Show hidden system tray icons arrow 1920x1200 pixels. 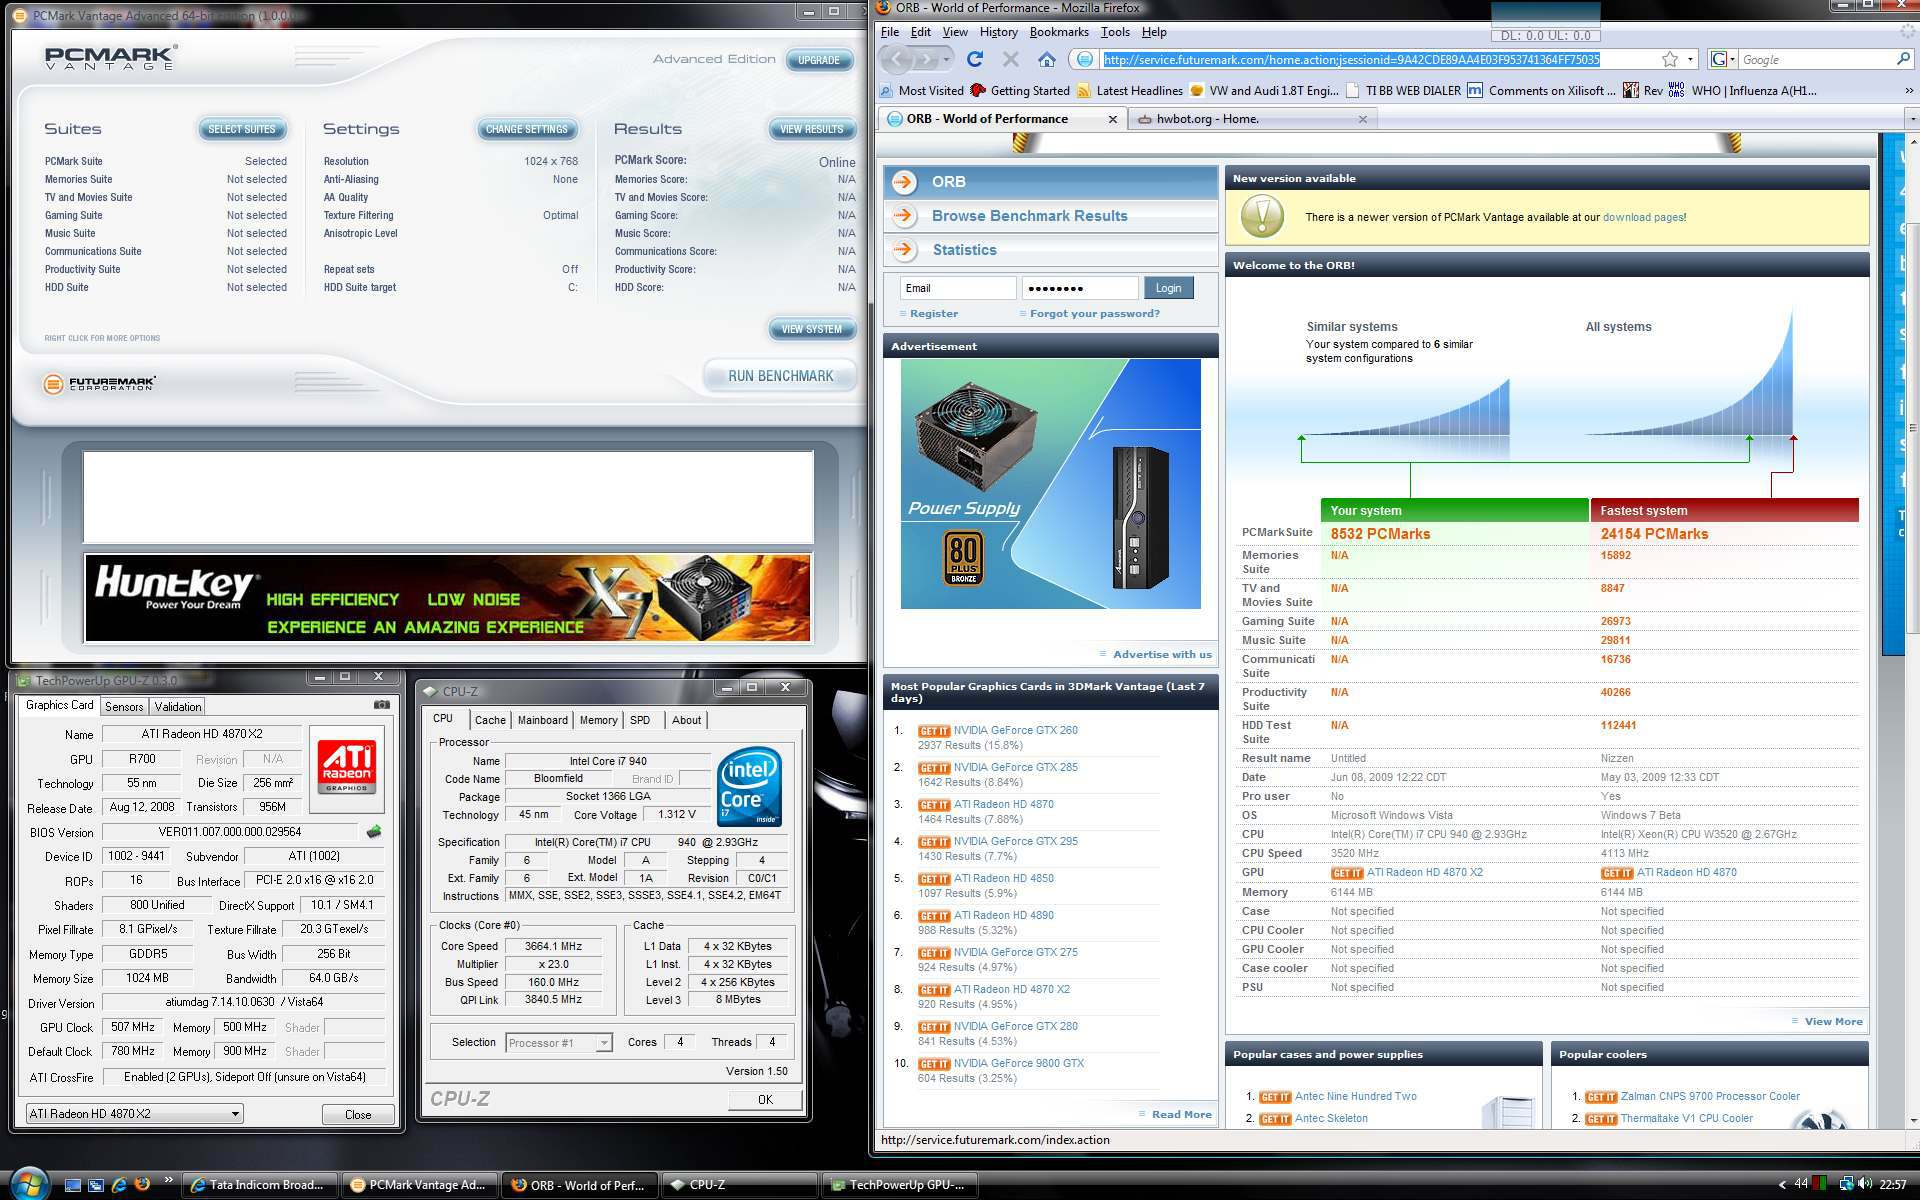pyautogui.click(x=1781, y=1184)
